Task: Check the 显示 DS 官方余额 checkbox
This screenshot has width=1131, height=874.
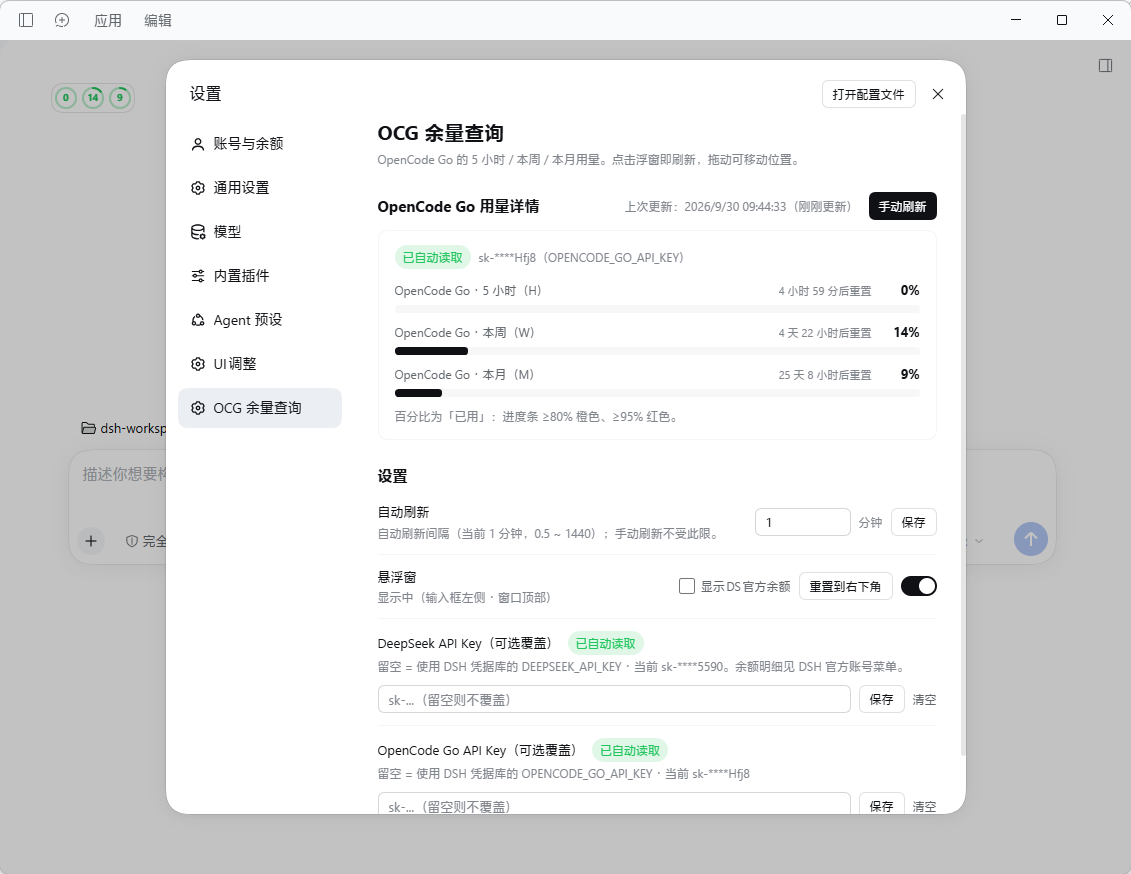Action: (x=687, y=586)
